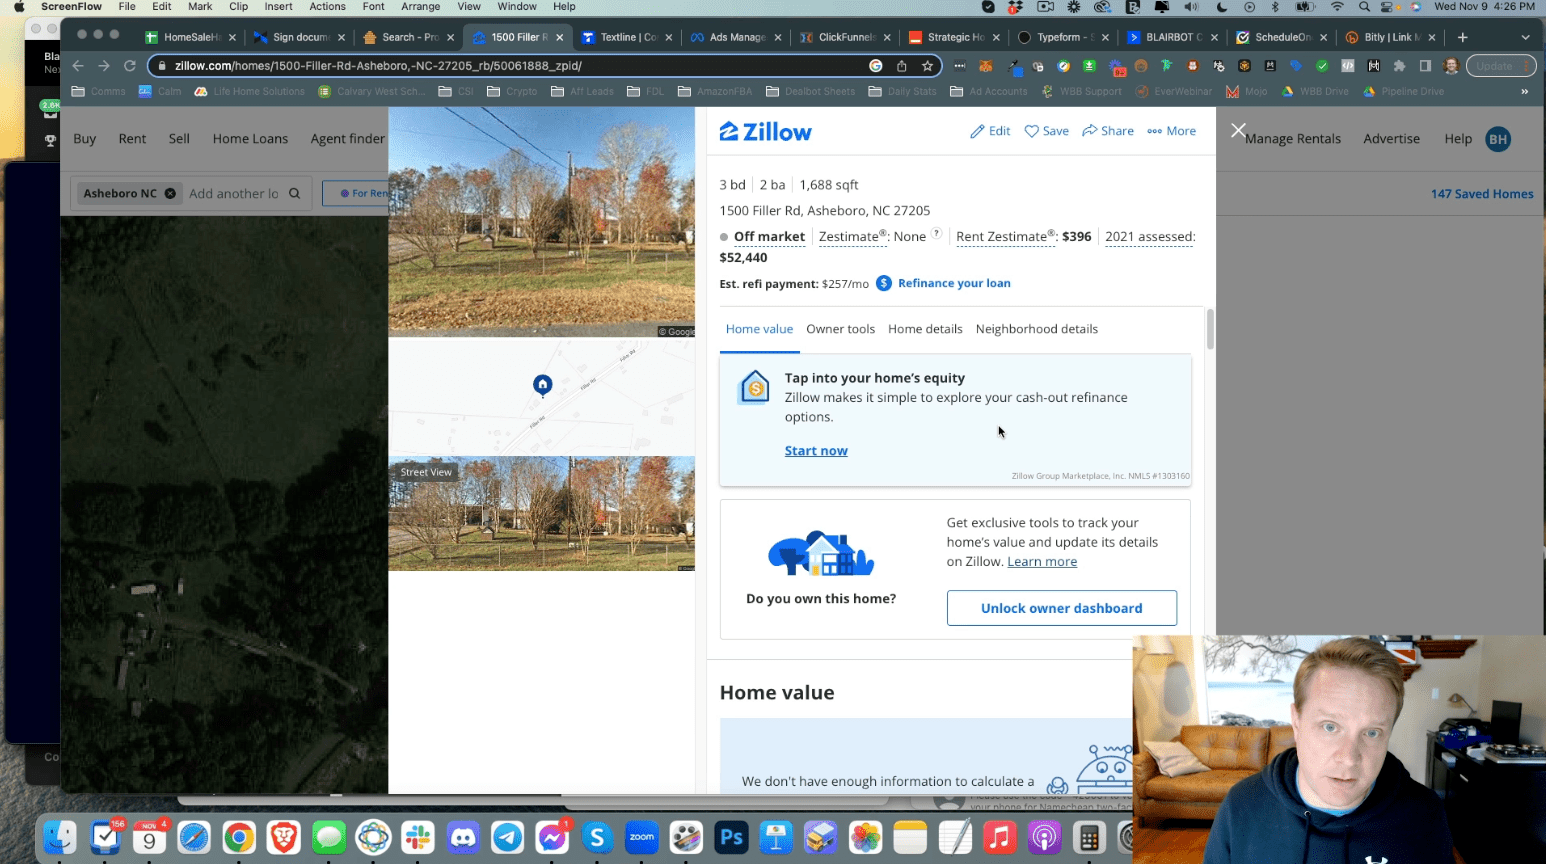Click the Learn more link

pyautogui.click(x=1042, y=562)
